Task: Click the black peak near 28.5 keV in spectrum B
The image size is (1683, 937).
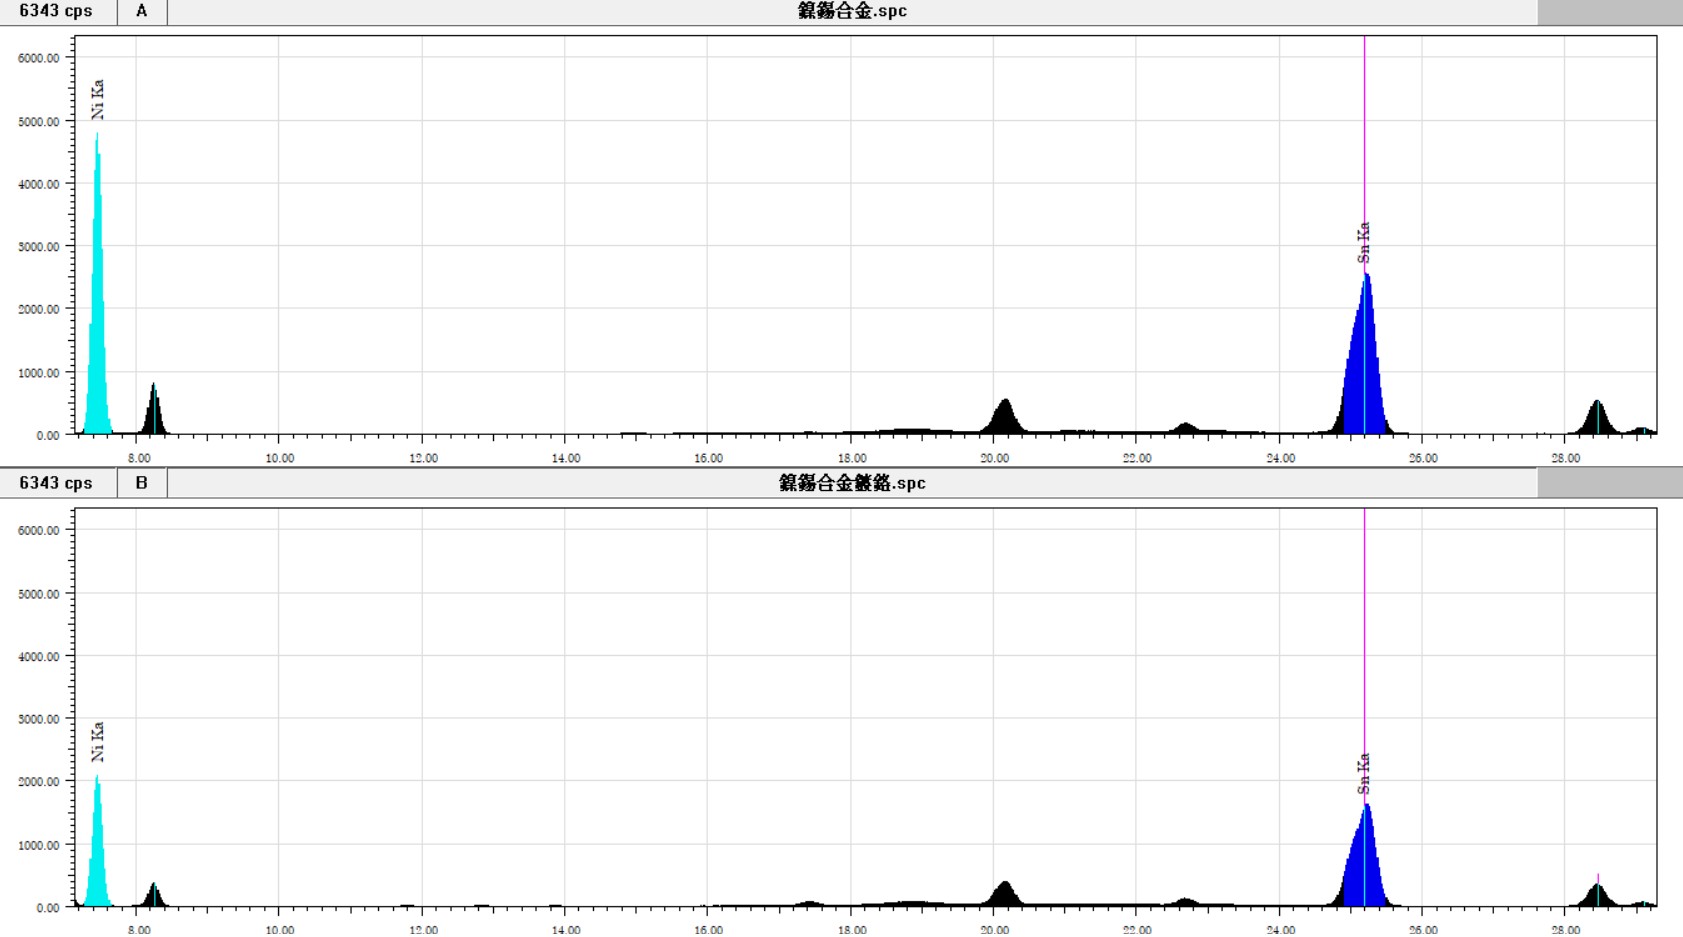Action: [1597, 896]
